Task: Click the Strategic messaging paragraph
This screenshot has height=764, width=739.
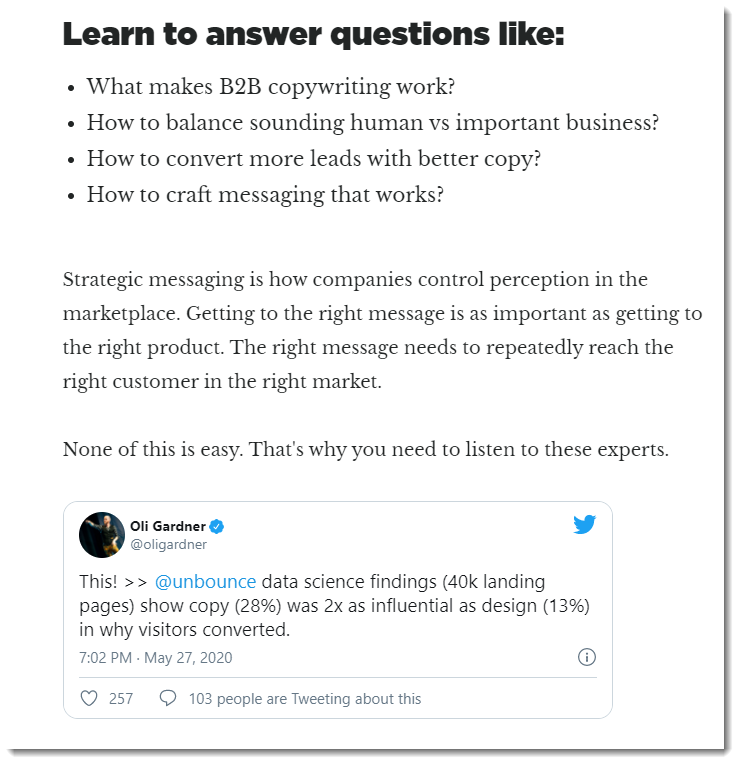Action: (382, 330)
